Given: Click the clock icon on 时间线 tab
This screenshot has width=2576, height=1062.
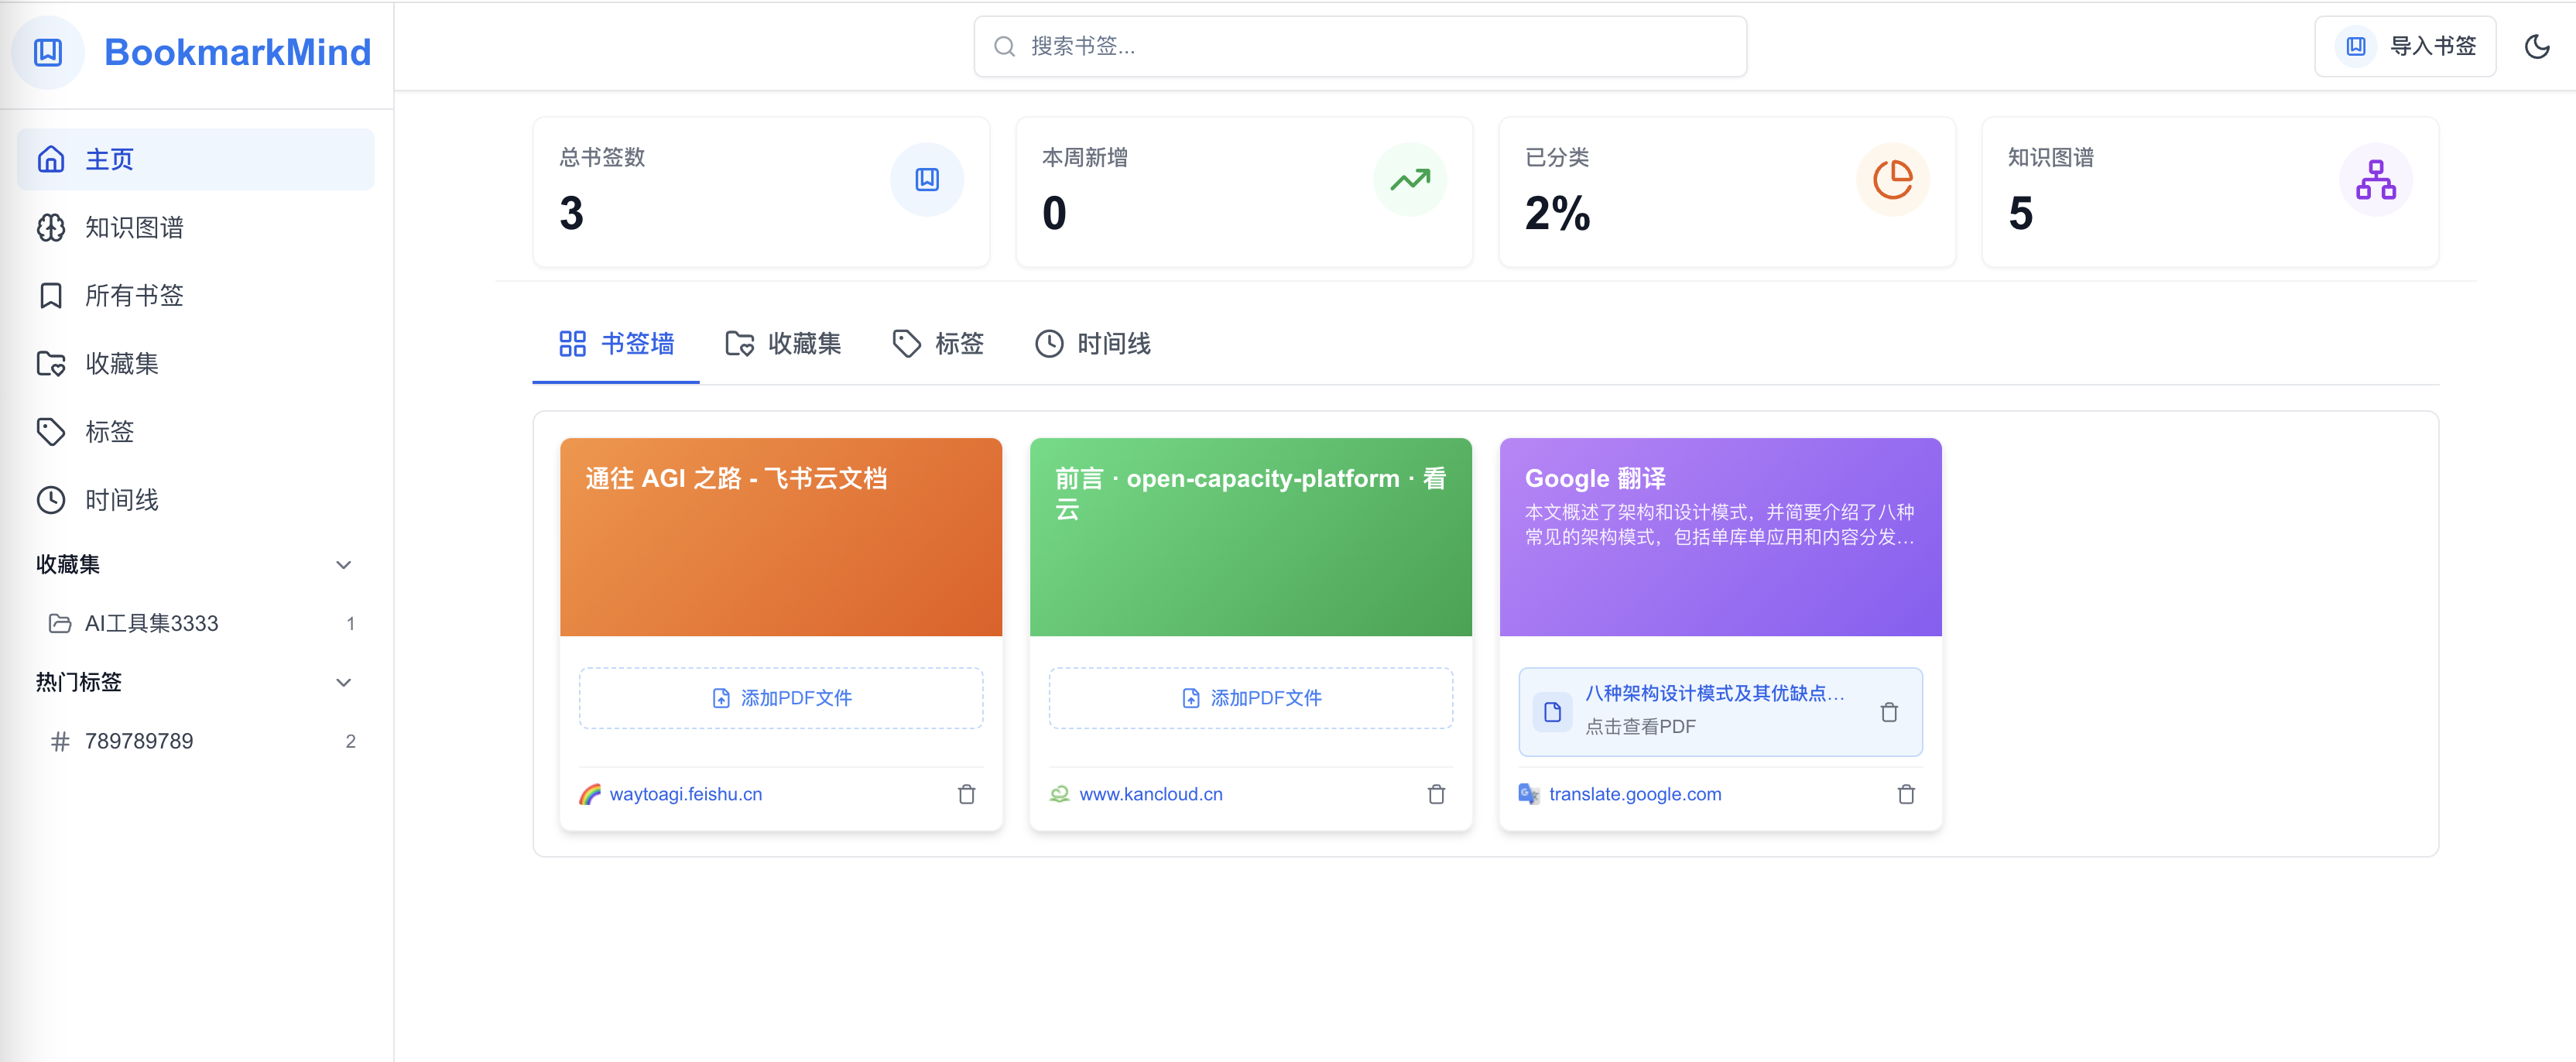Looking at the screenshot, I should pos(1049,343).
